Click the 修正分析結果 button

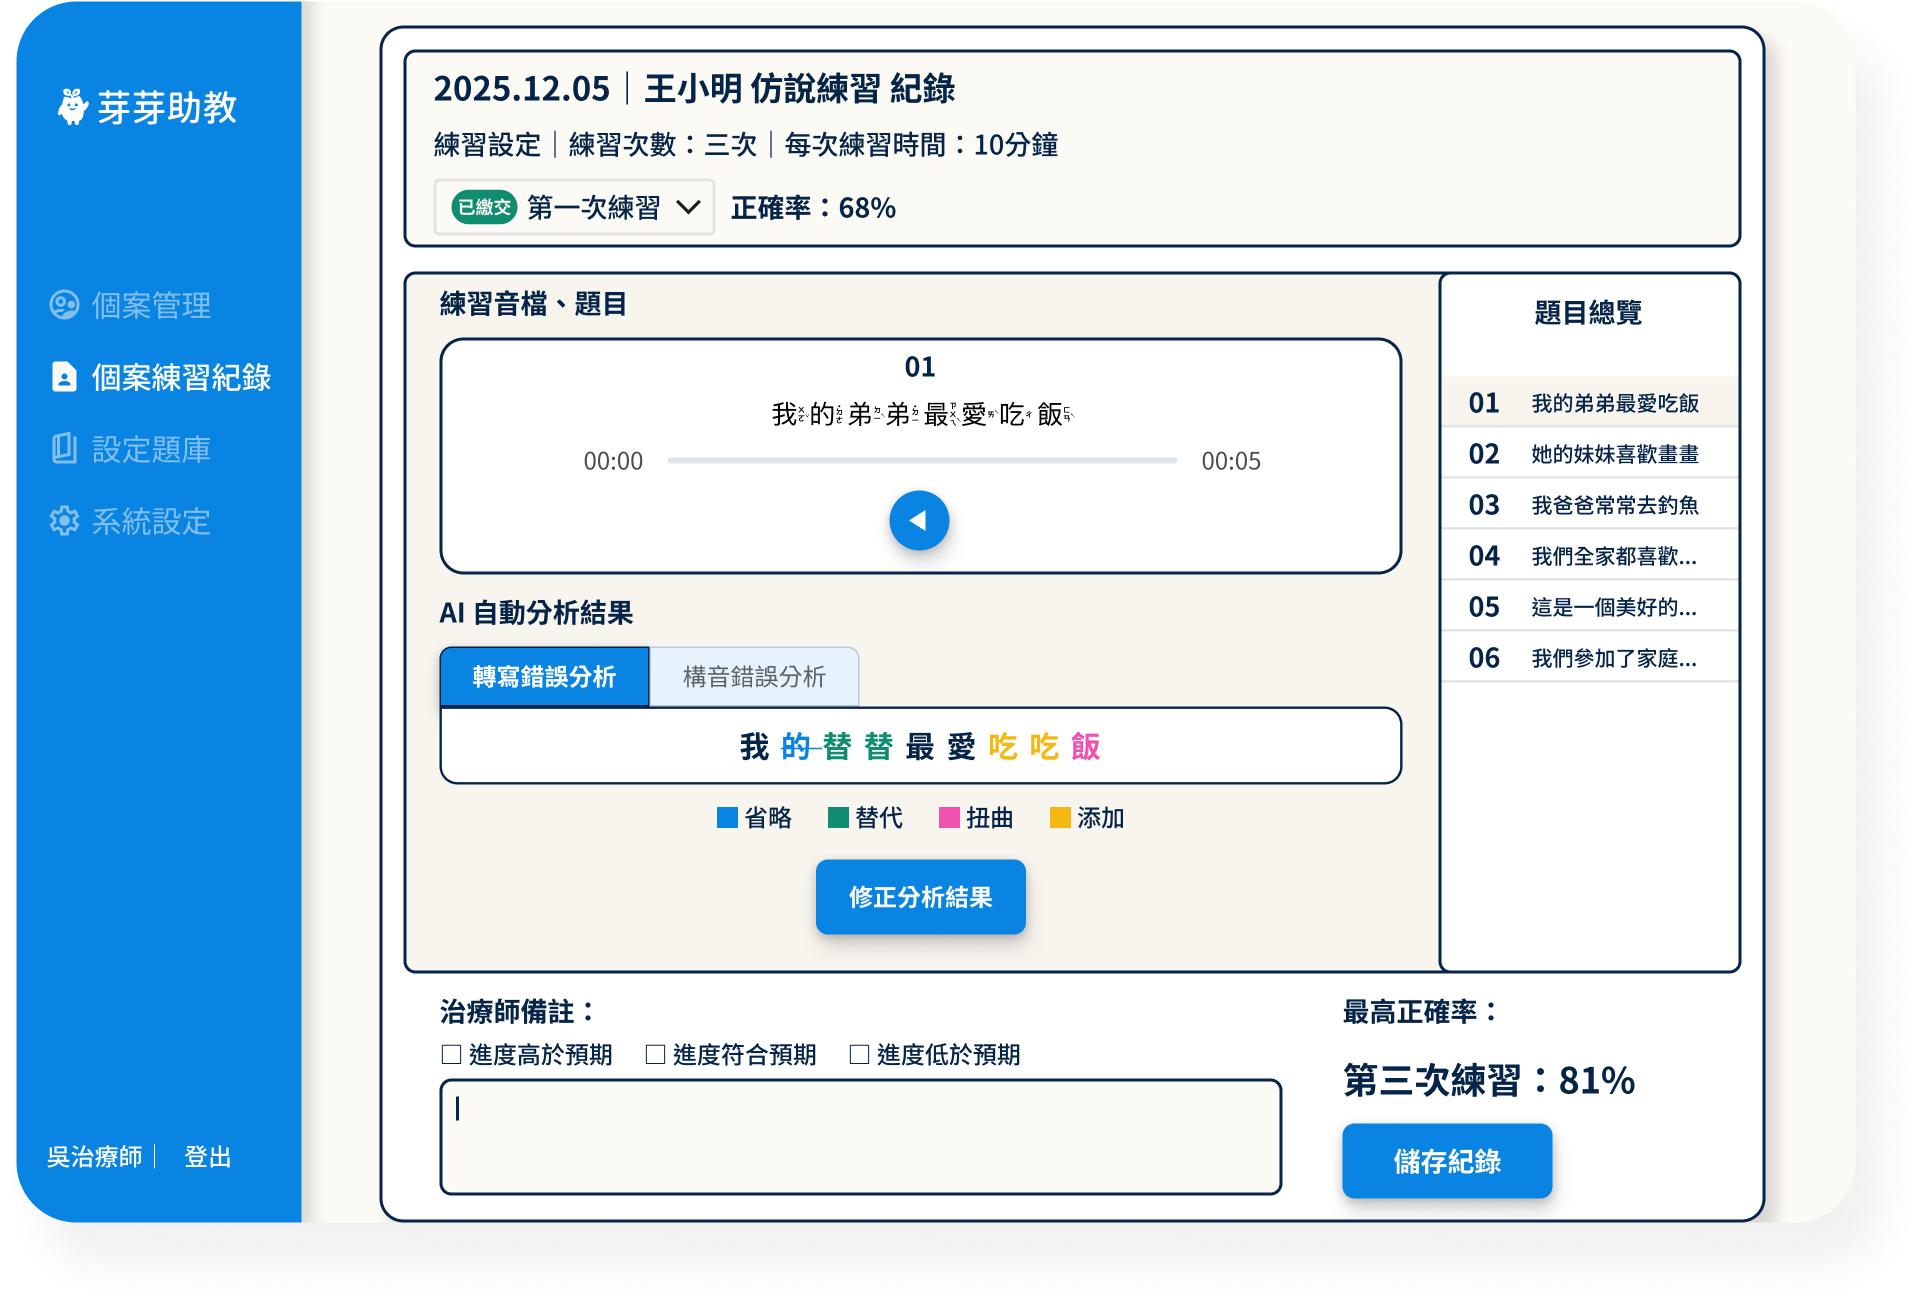pyautogui.click(x=920, y=897)
